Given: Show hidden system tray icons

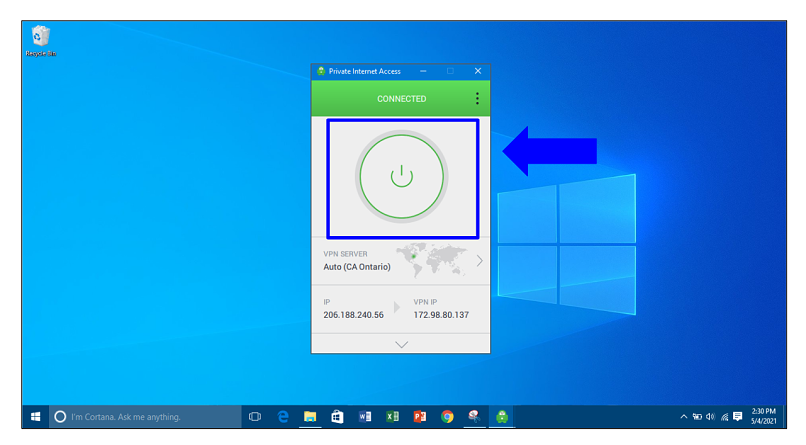Looking at the screenshot, I should (684, 417).
